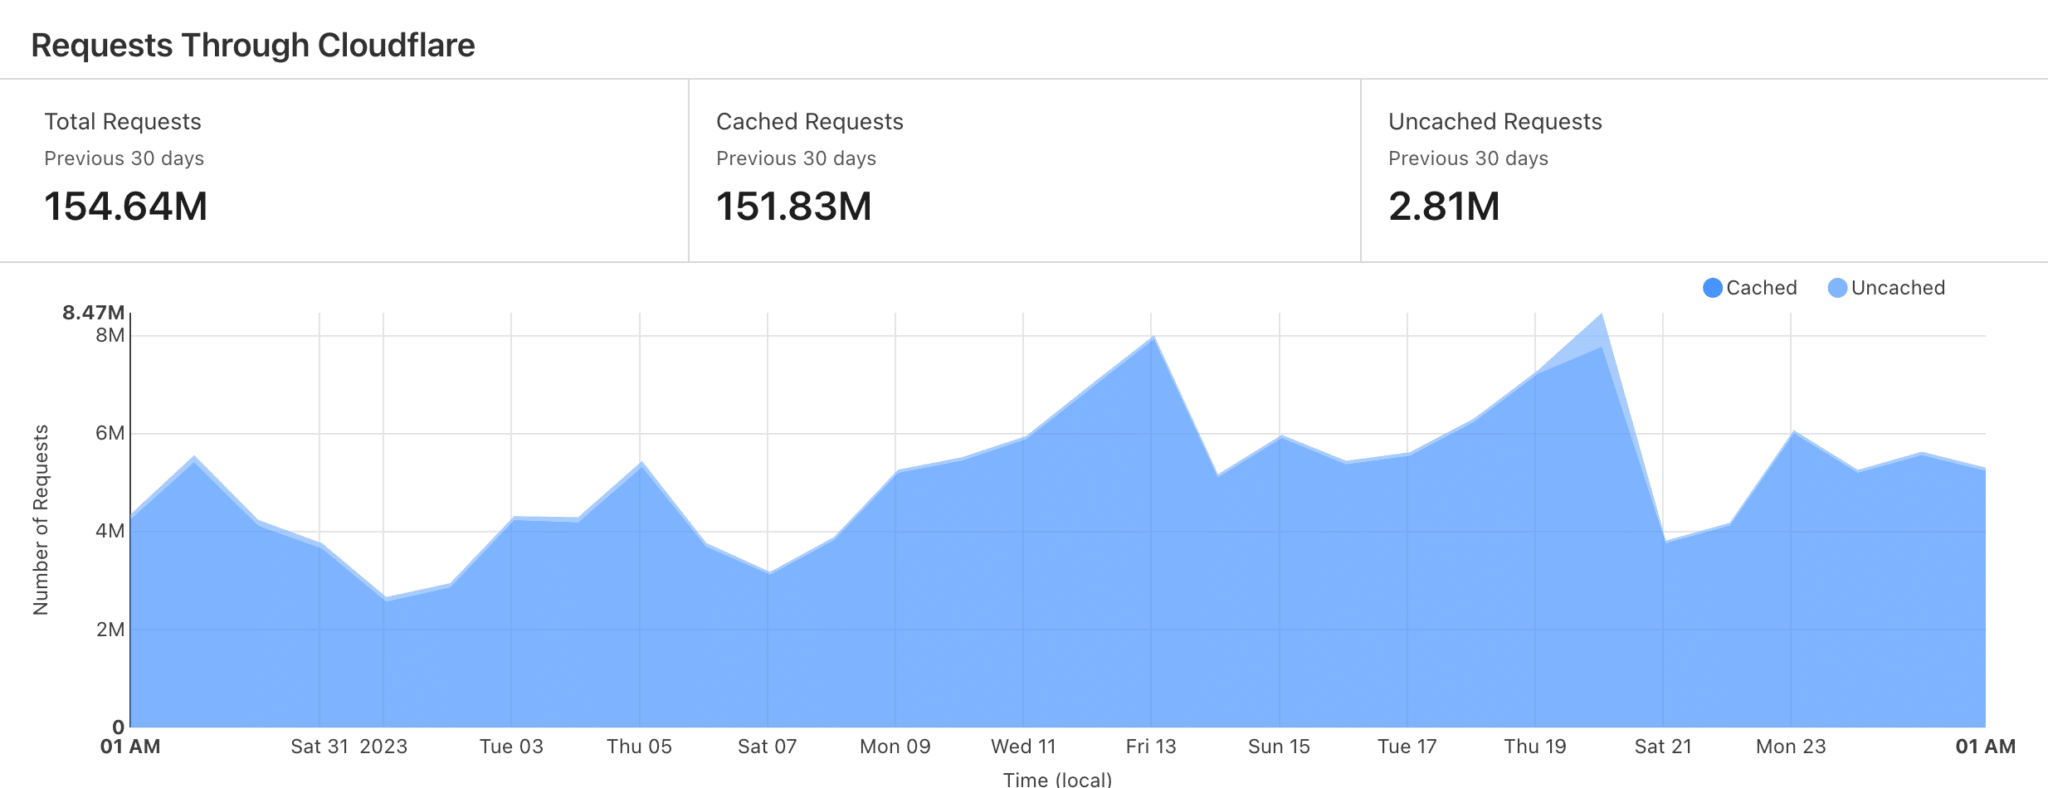Click the 6M y-axis label
Viewport: 2048px width, 788px height.
click(110, 433)
